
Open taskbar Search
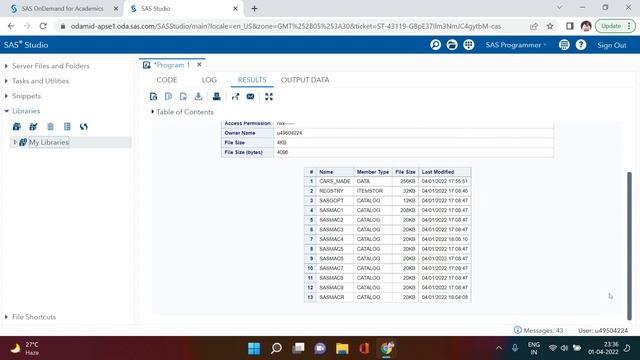(276, 348)
